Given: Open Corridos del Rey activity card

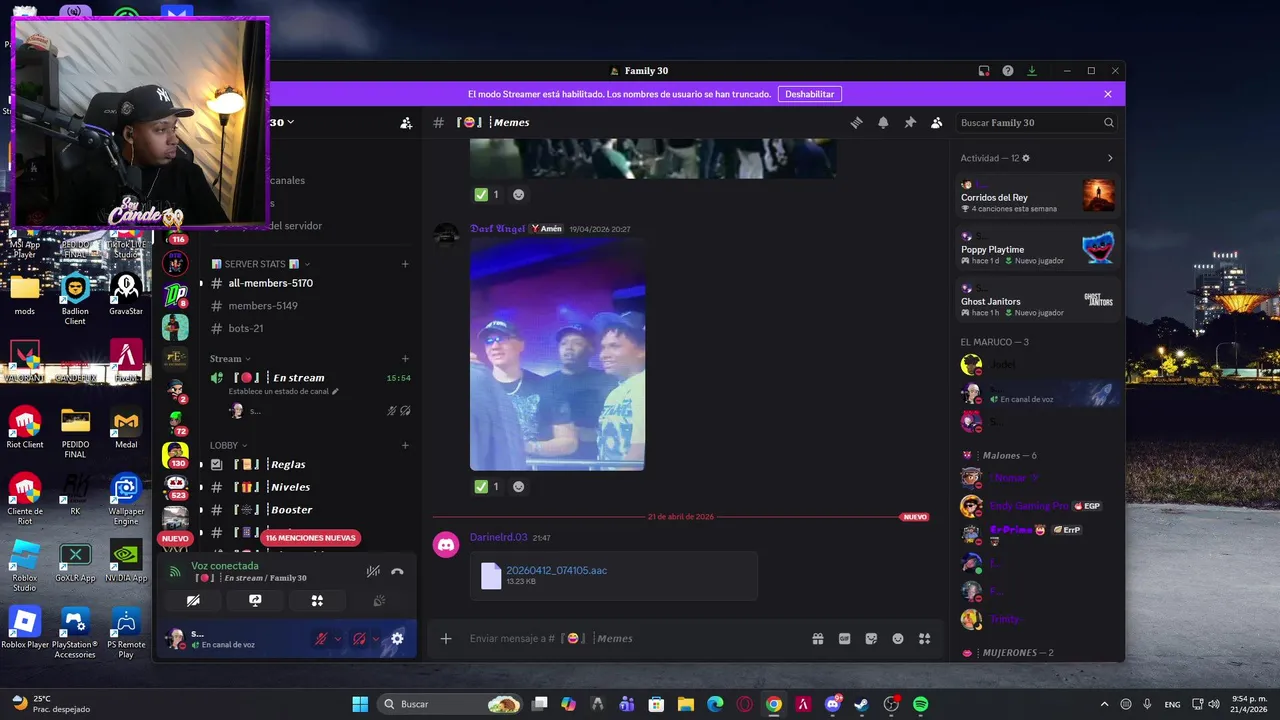Looking at the screenshot, I should click(x=1037, y=196).
